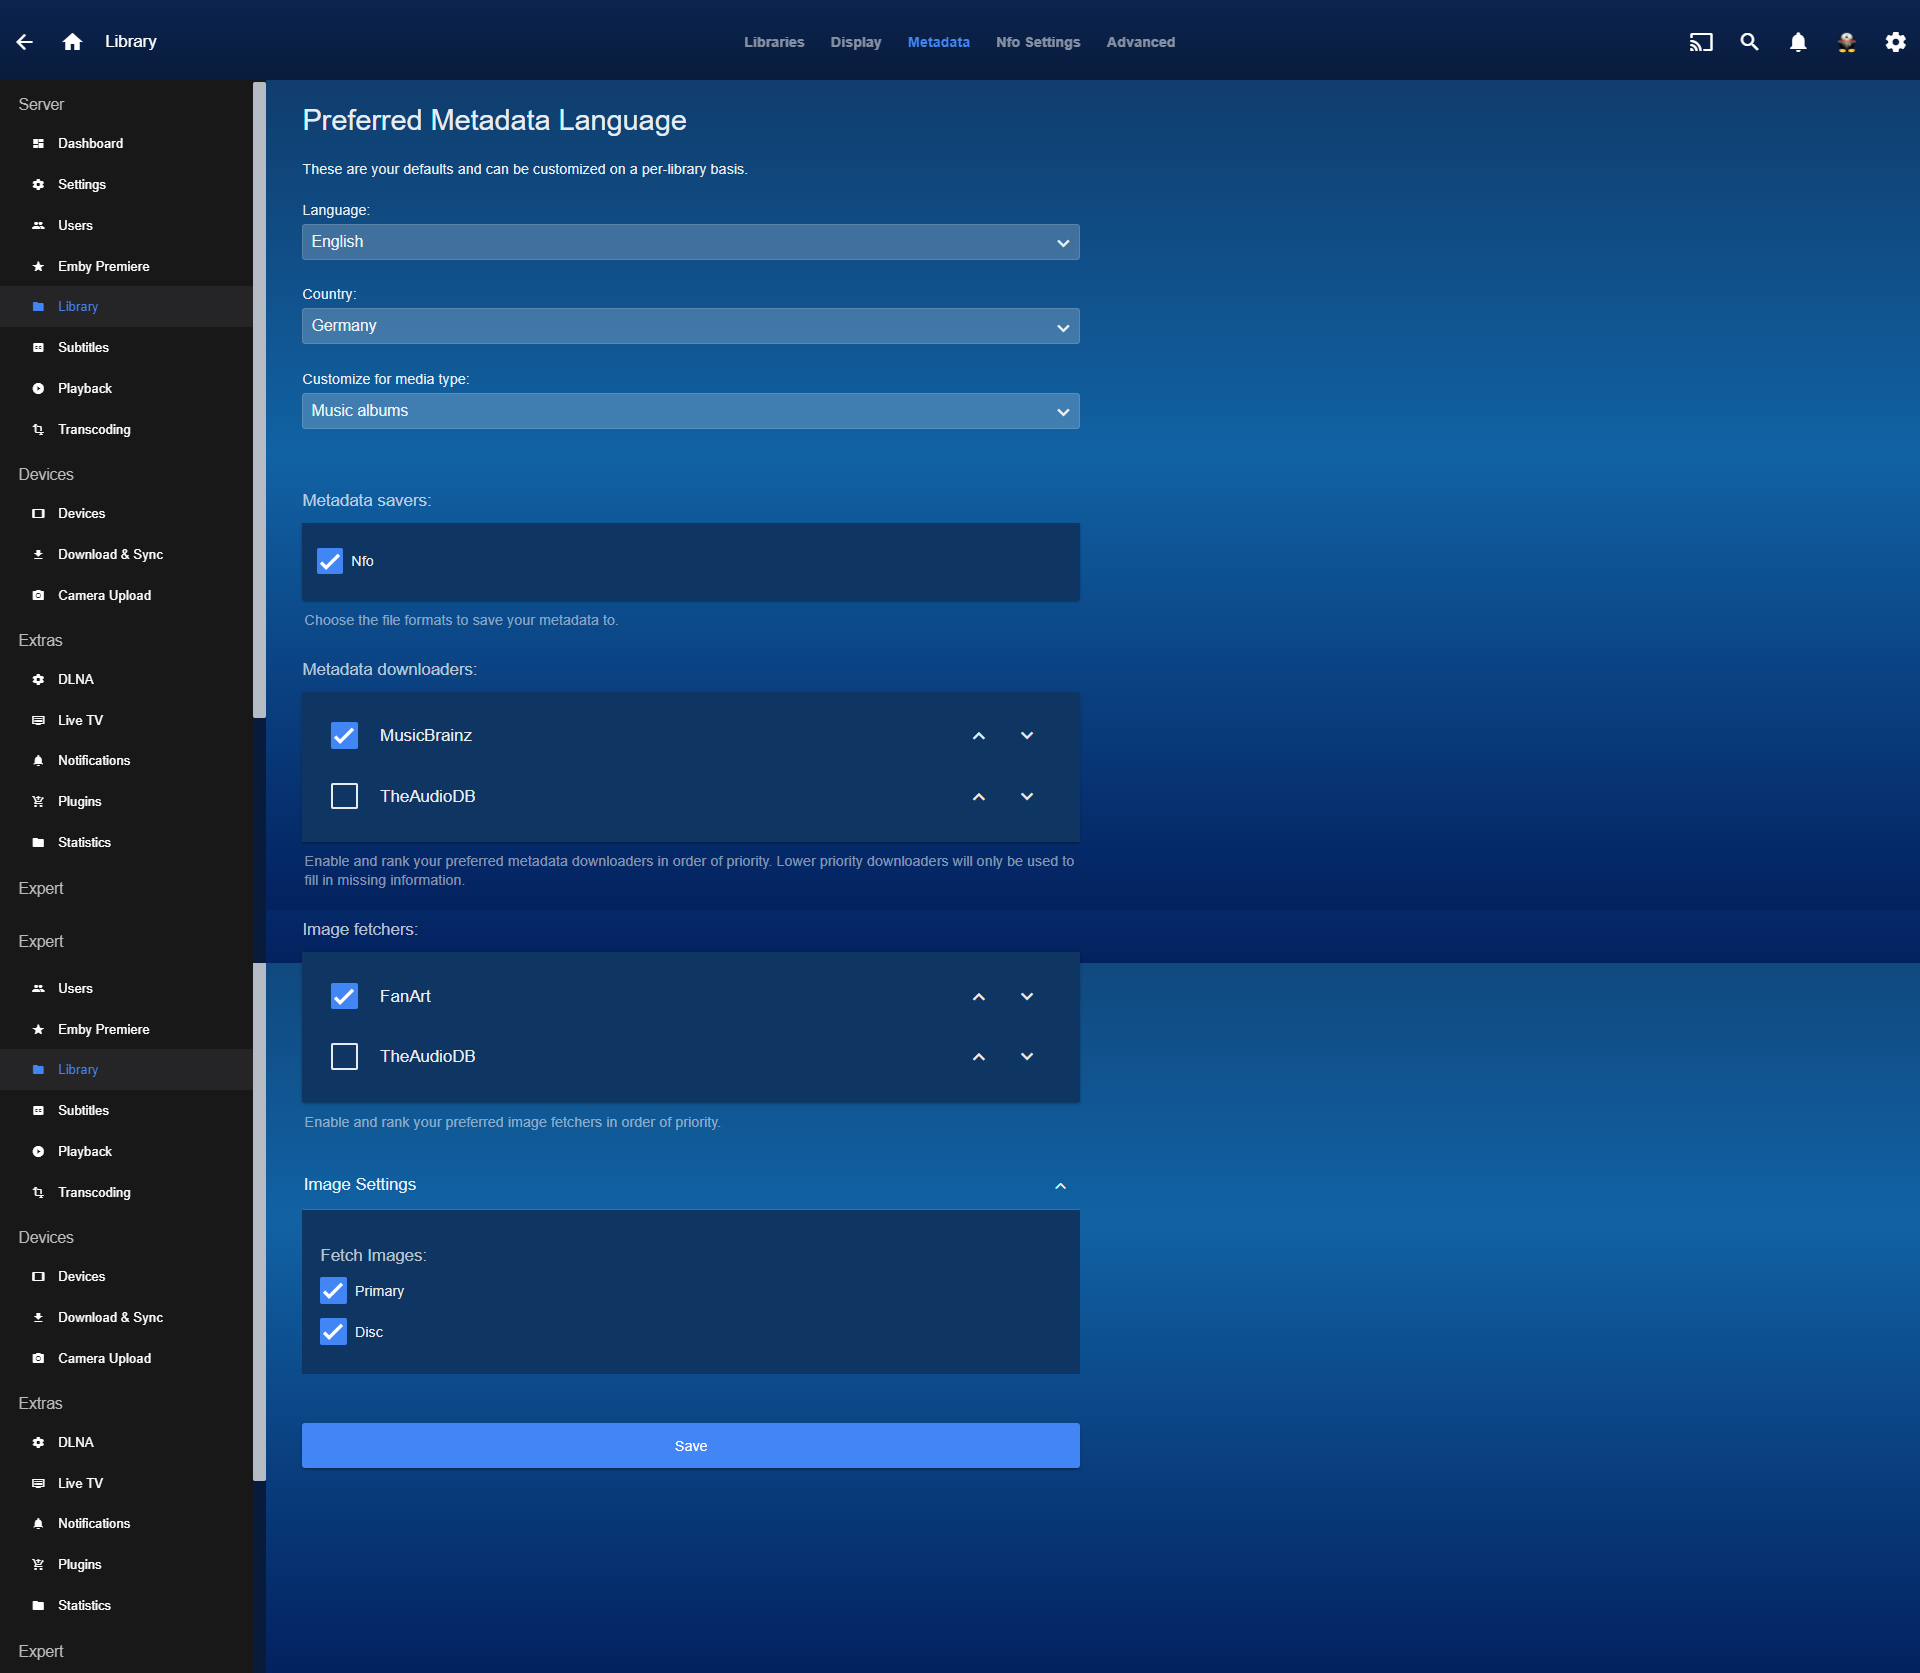This screenshot has width=1920, height=1673.
Task: Move downloader TheAudioDB down in priority
Action: 1027,797
